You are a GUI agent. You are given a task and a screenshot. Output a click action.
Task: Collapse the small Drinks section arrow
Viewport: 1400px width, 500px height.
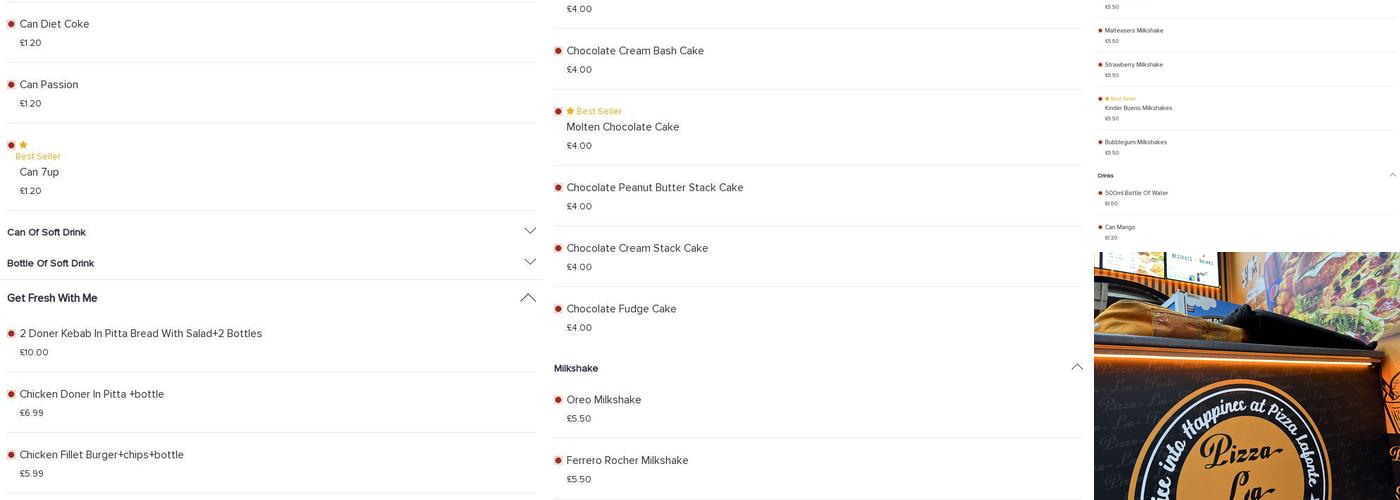(1392, 175)
